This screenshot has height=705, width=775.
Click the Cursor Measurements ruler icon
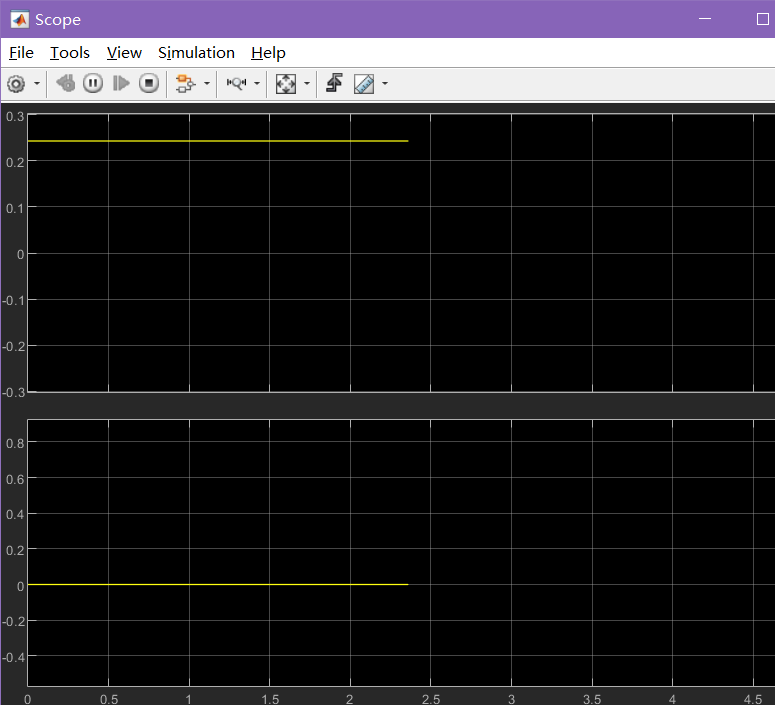click(x=364, y=84)
